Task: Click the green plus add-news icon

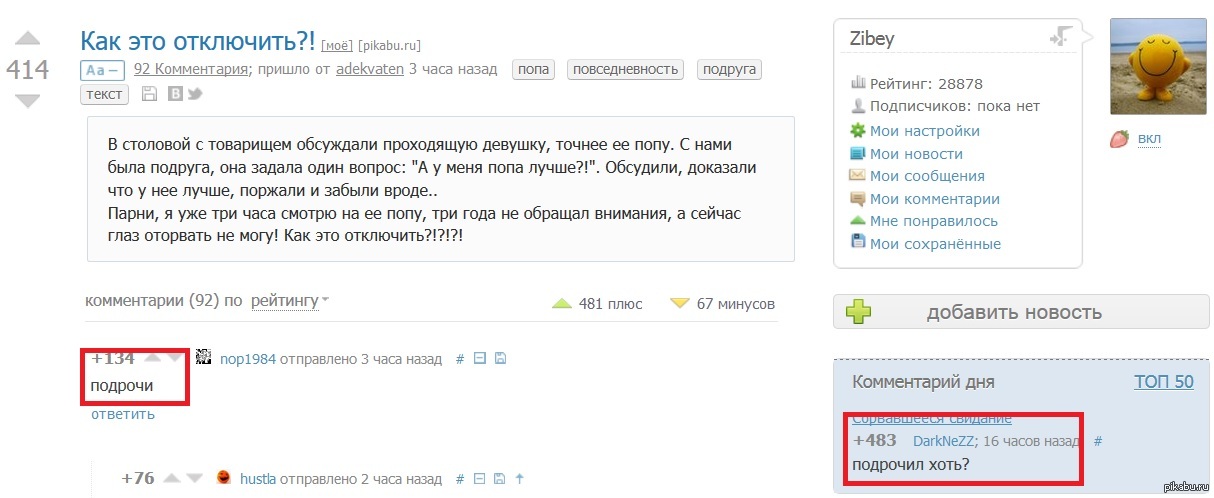Action: pos(858,311)
